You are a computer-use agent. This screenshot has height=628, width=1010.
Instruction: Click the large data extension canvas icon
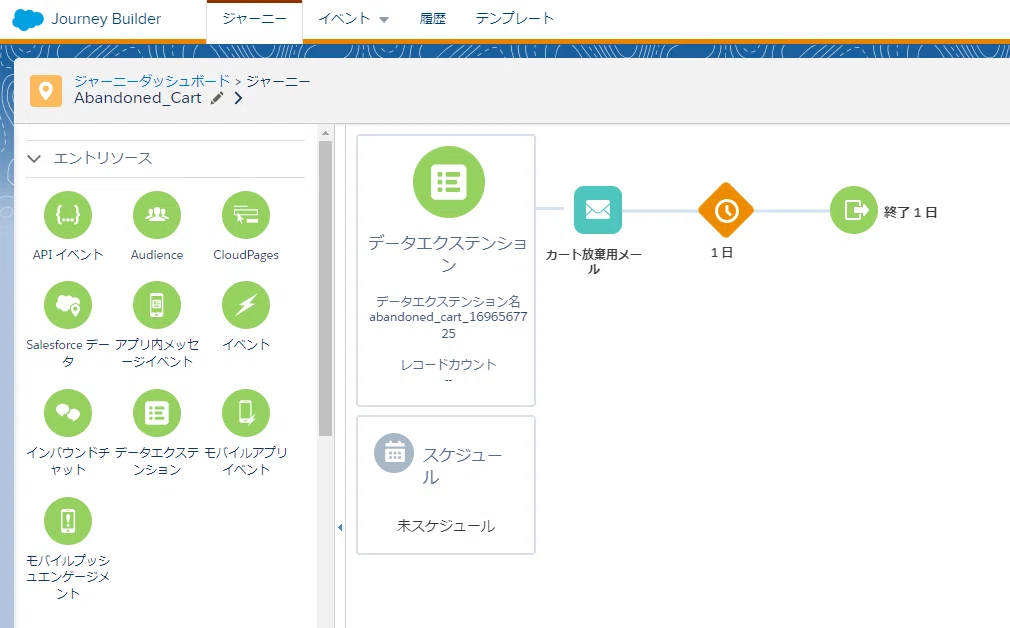point(448,182)
